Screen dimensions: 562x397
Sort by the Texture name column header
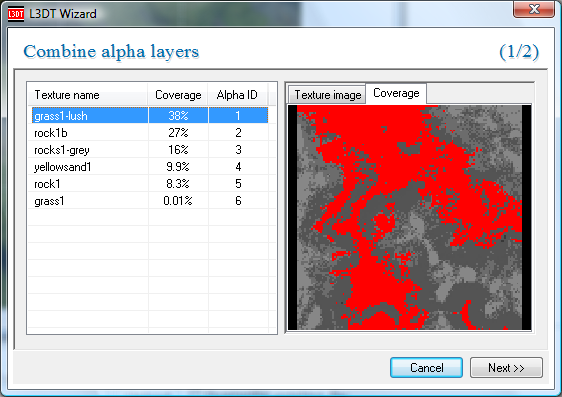point(88,95)
